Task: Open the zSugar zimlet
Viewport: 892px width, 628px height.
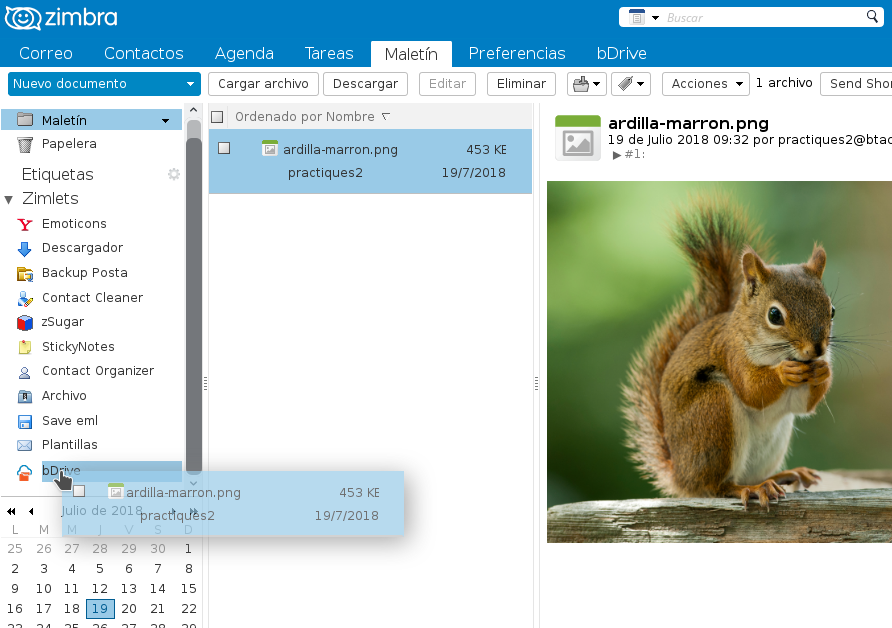Action: [63, 322]
